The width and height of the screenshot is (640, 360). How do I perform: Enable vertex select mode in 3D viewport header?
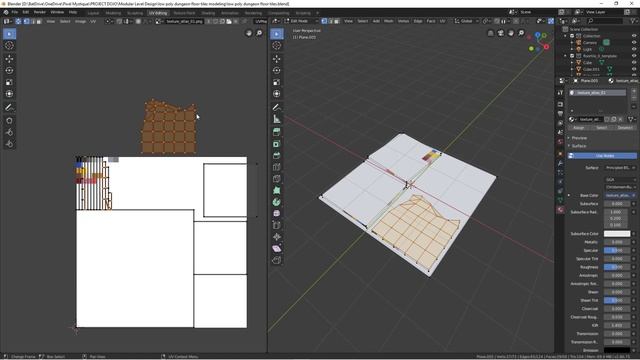(x=324, y=21)
